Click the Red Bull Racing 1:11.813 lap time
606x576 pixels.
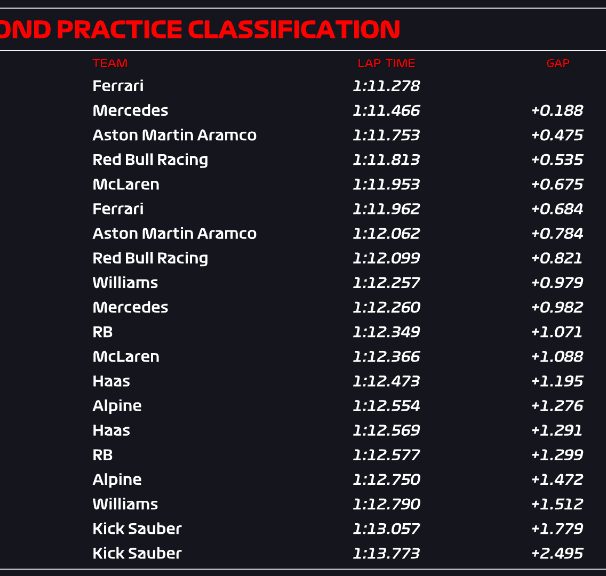pyautogui.click(x=386, y=160)
